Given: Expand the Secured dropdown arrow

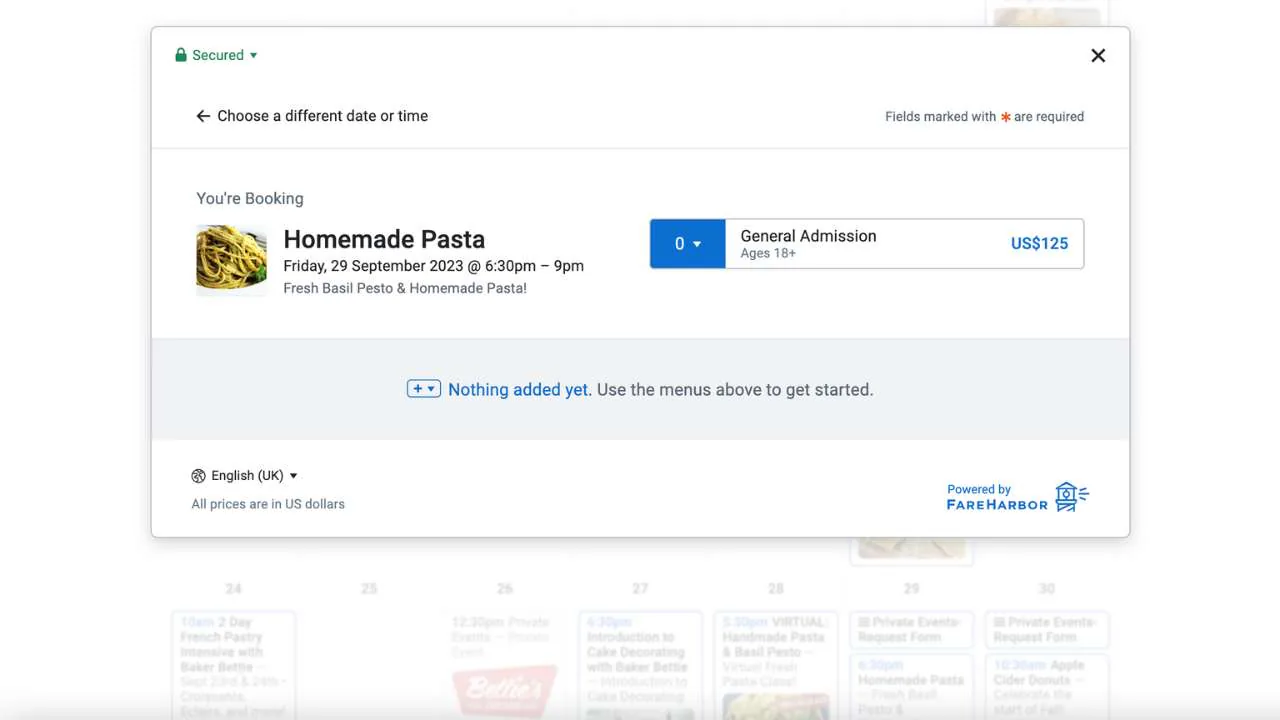Looking at the screenshot, I should pyautogui.click(x=253, y=56).
